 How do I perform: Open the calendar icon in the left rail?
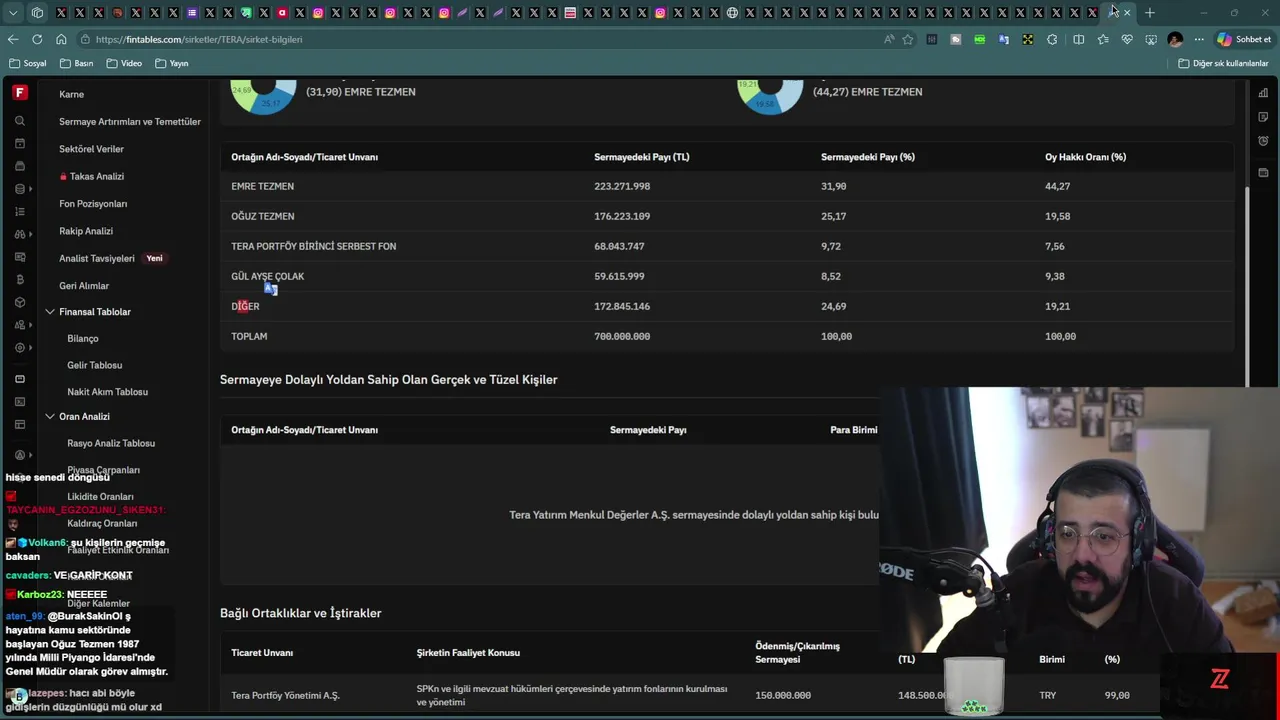coord(20,144)
